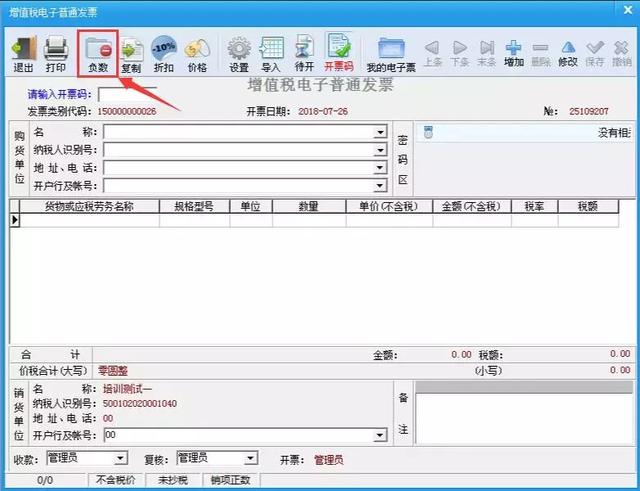The image size is (640, 491).
Task: Expand the buyer 名称 dropdown
Action: [x=380, y=132]
